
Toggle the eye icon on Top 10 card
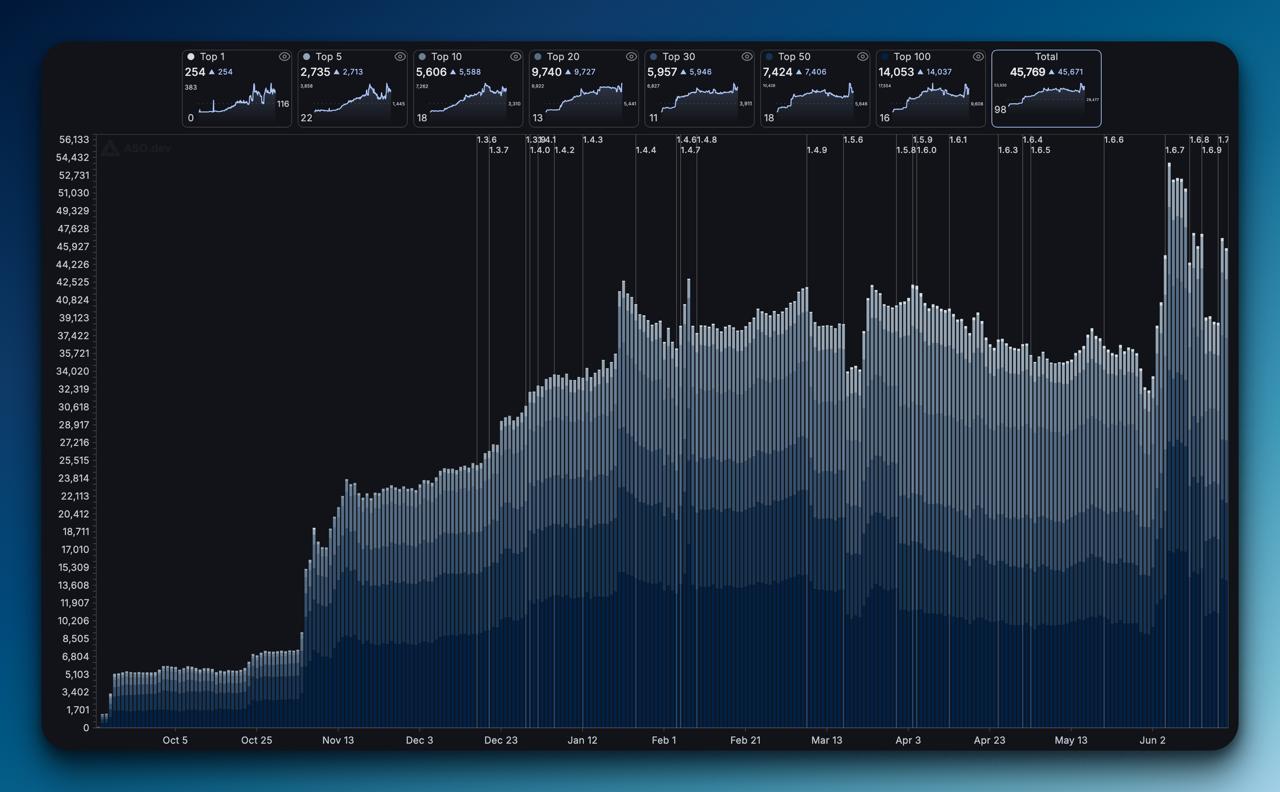516,57
